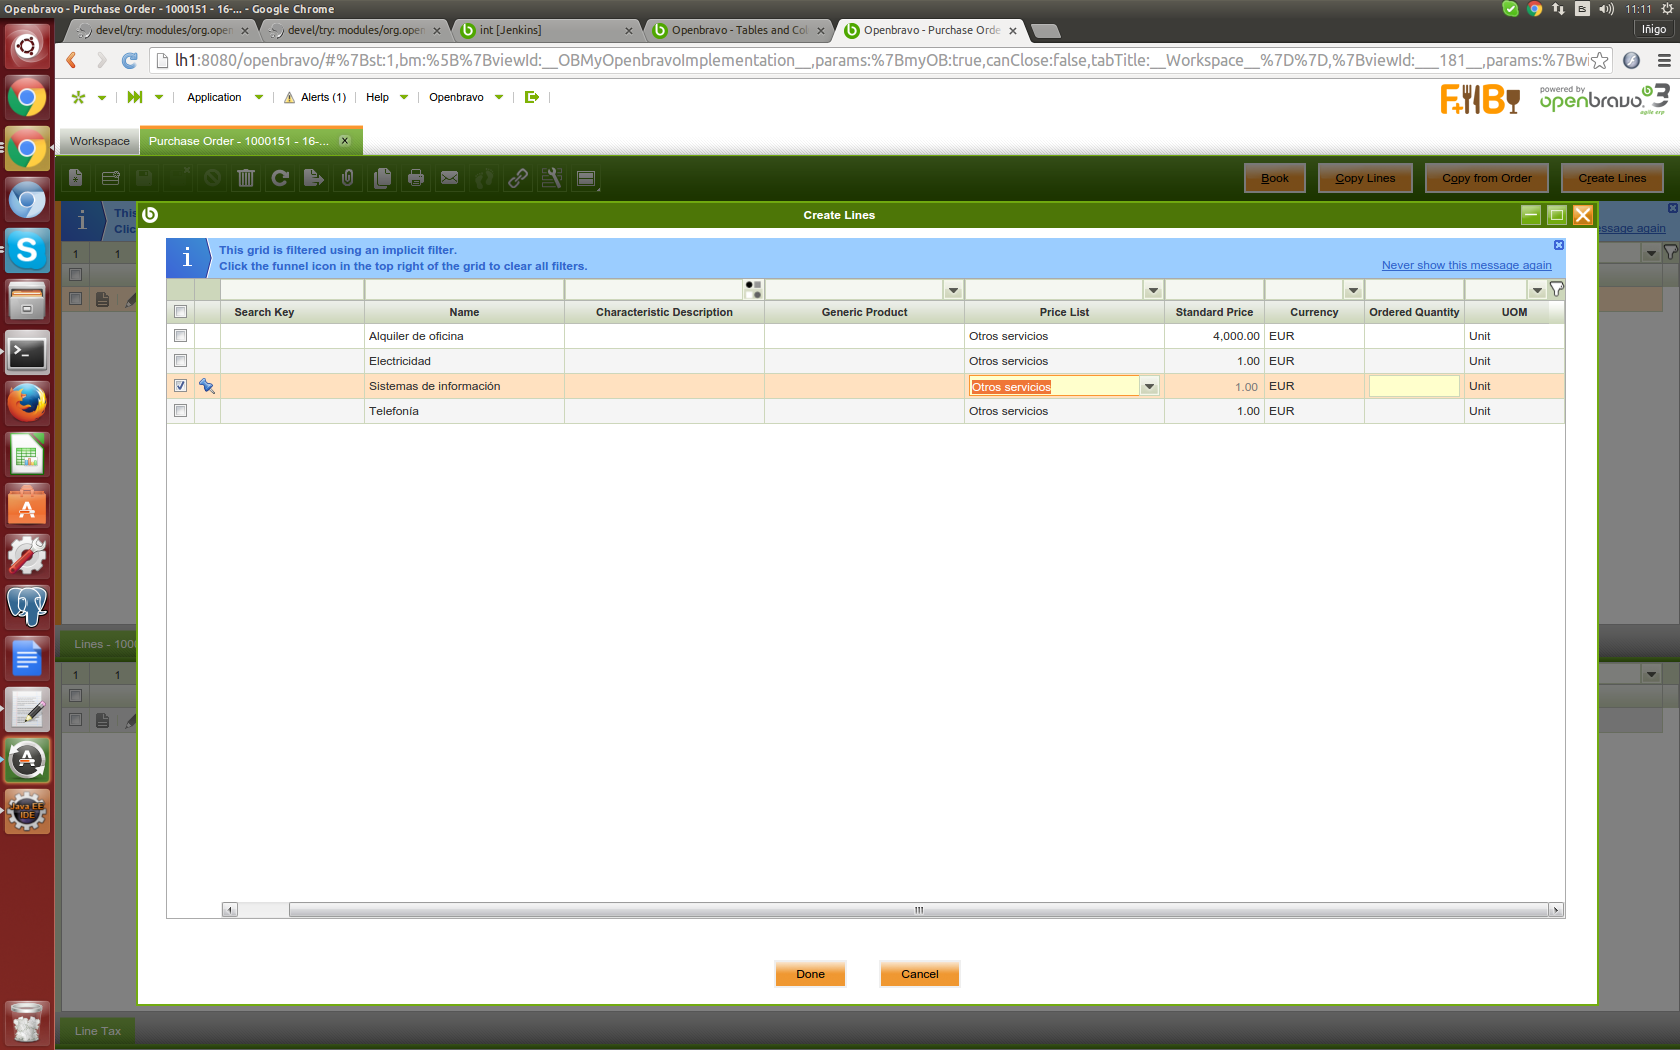The height and width of the screenshot is (1050, 1680).
Task: Click the Alerts (1) warning indicator
Action: coord(315,97)
